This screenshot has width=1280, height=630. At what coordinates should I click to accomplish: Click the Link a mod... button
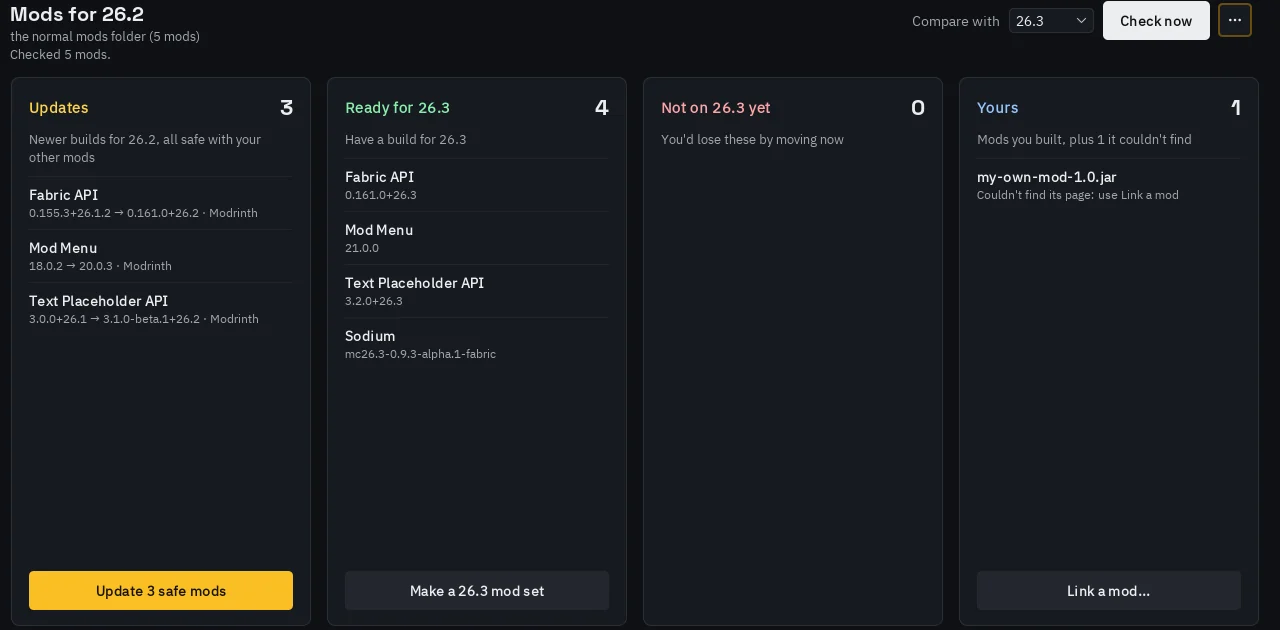click(x=1109, y=590)
